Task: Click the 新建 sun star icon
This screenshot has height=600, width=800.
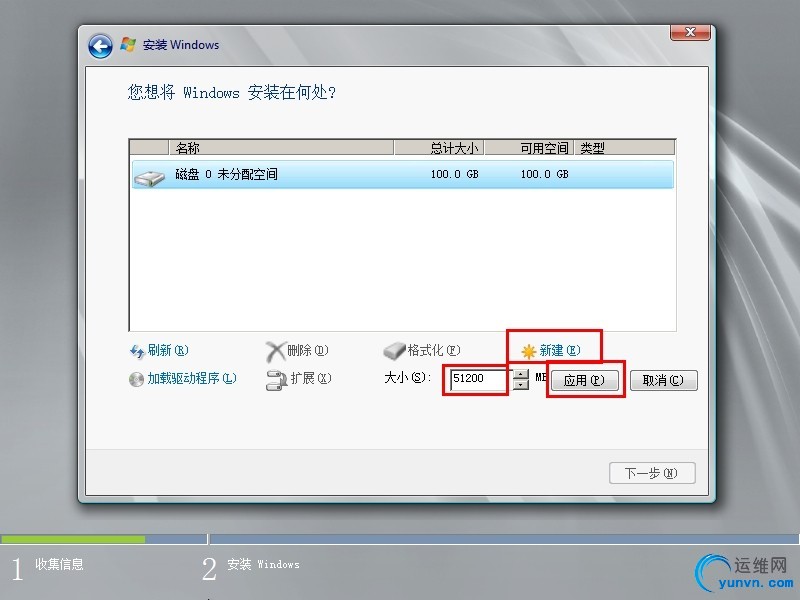Action: tap(529, 351)
